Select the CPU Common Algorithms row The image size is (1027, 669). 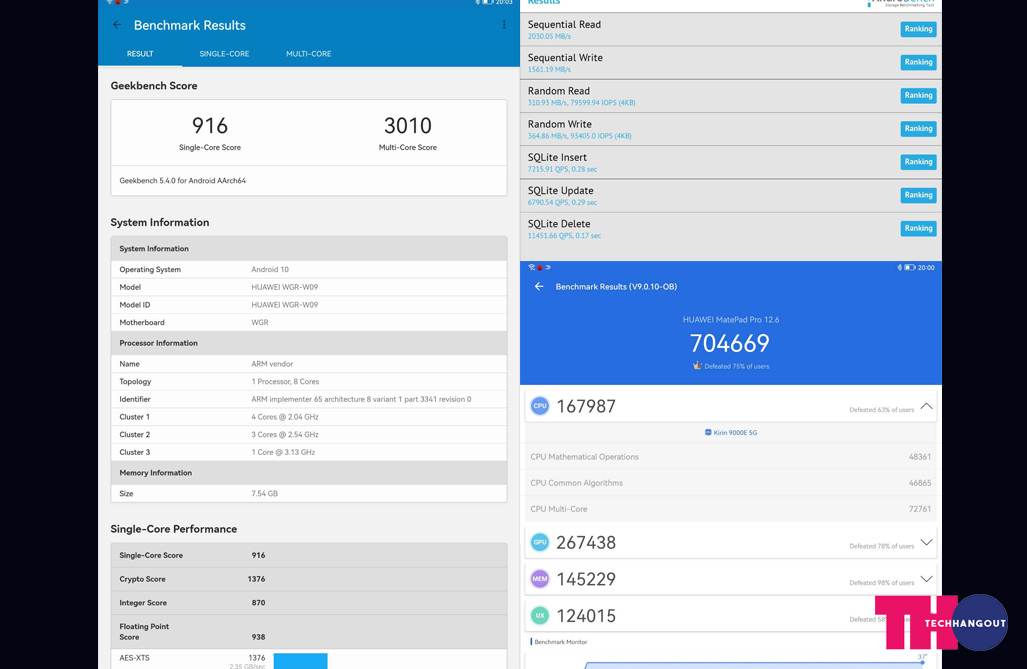pyautogui.click(x=730, y=483)
